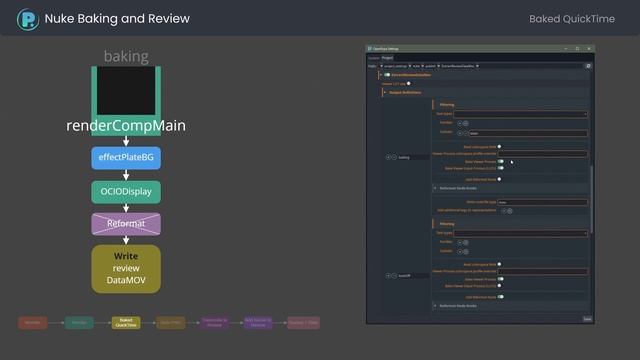Open breadcrumb arrow after ExtractReviewDataMov path
This screenshot has width=640, height=360.
477,66
